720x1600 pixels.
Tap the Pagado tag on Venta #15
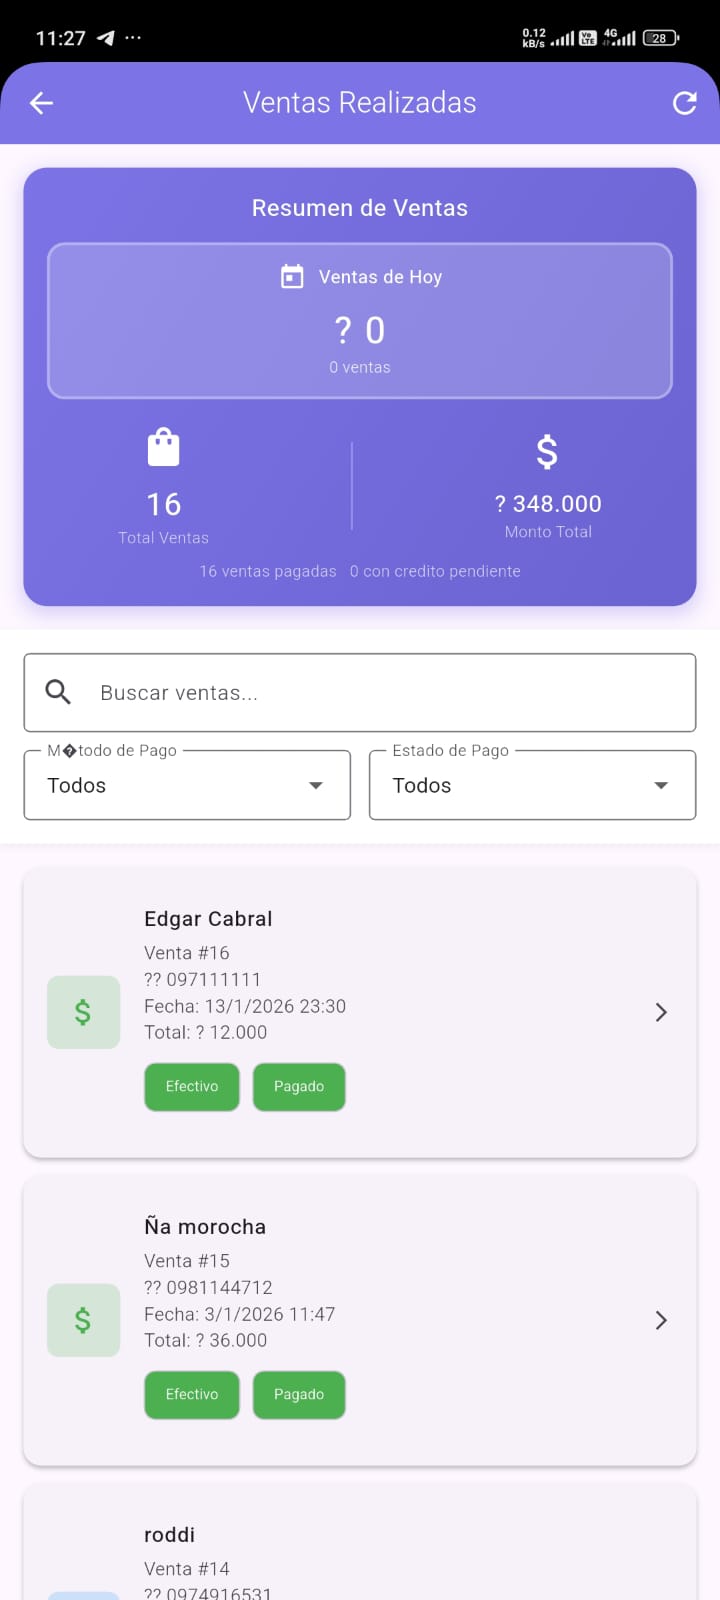coord(299,1395)
